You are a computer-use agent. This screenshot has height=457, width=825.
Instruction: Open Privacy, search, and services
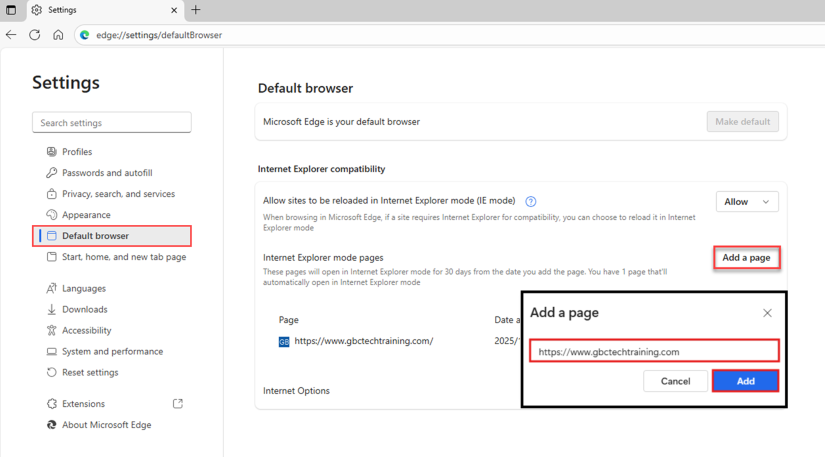(x=118, y=194)
